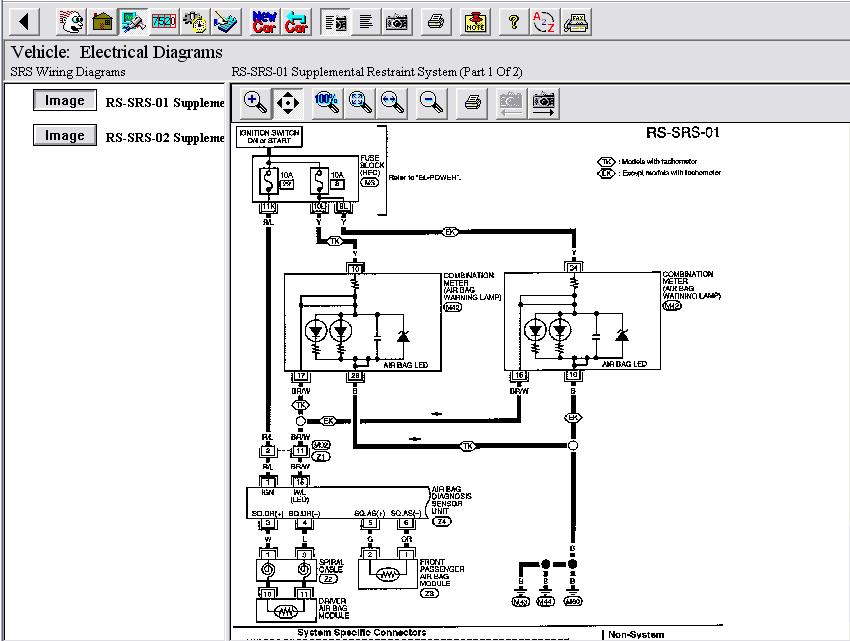Click the Fax icon in top toolbar

[x=575, y=21]
